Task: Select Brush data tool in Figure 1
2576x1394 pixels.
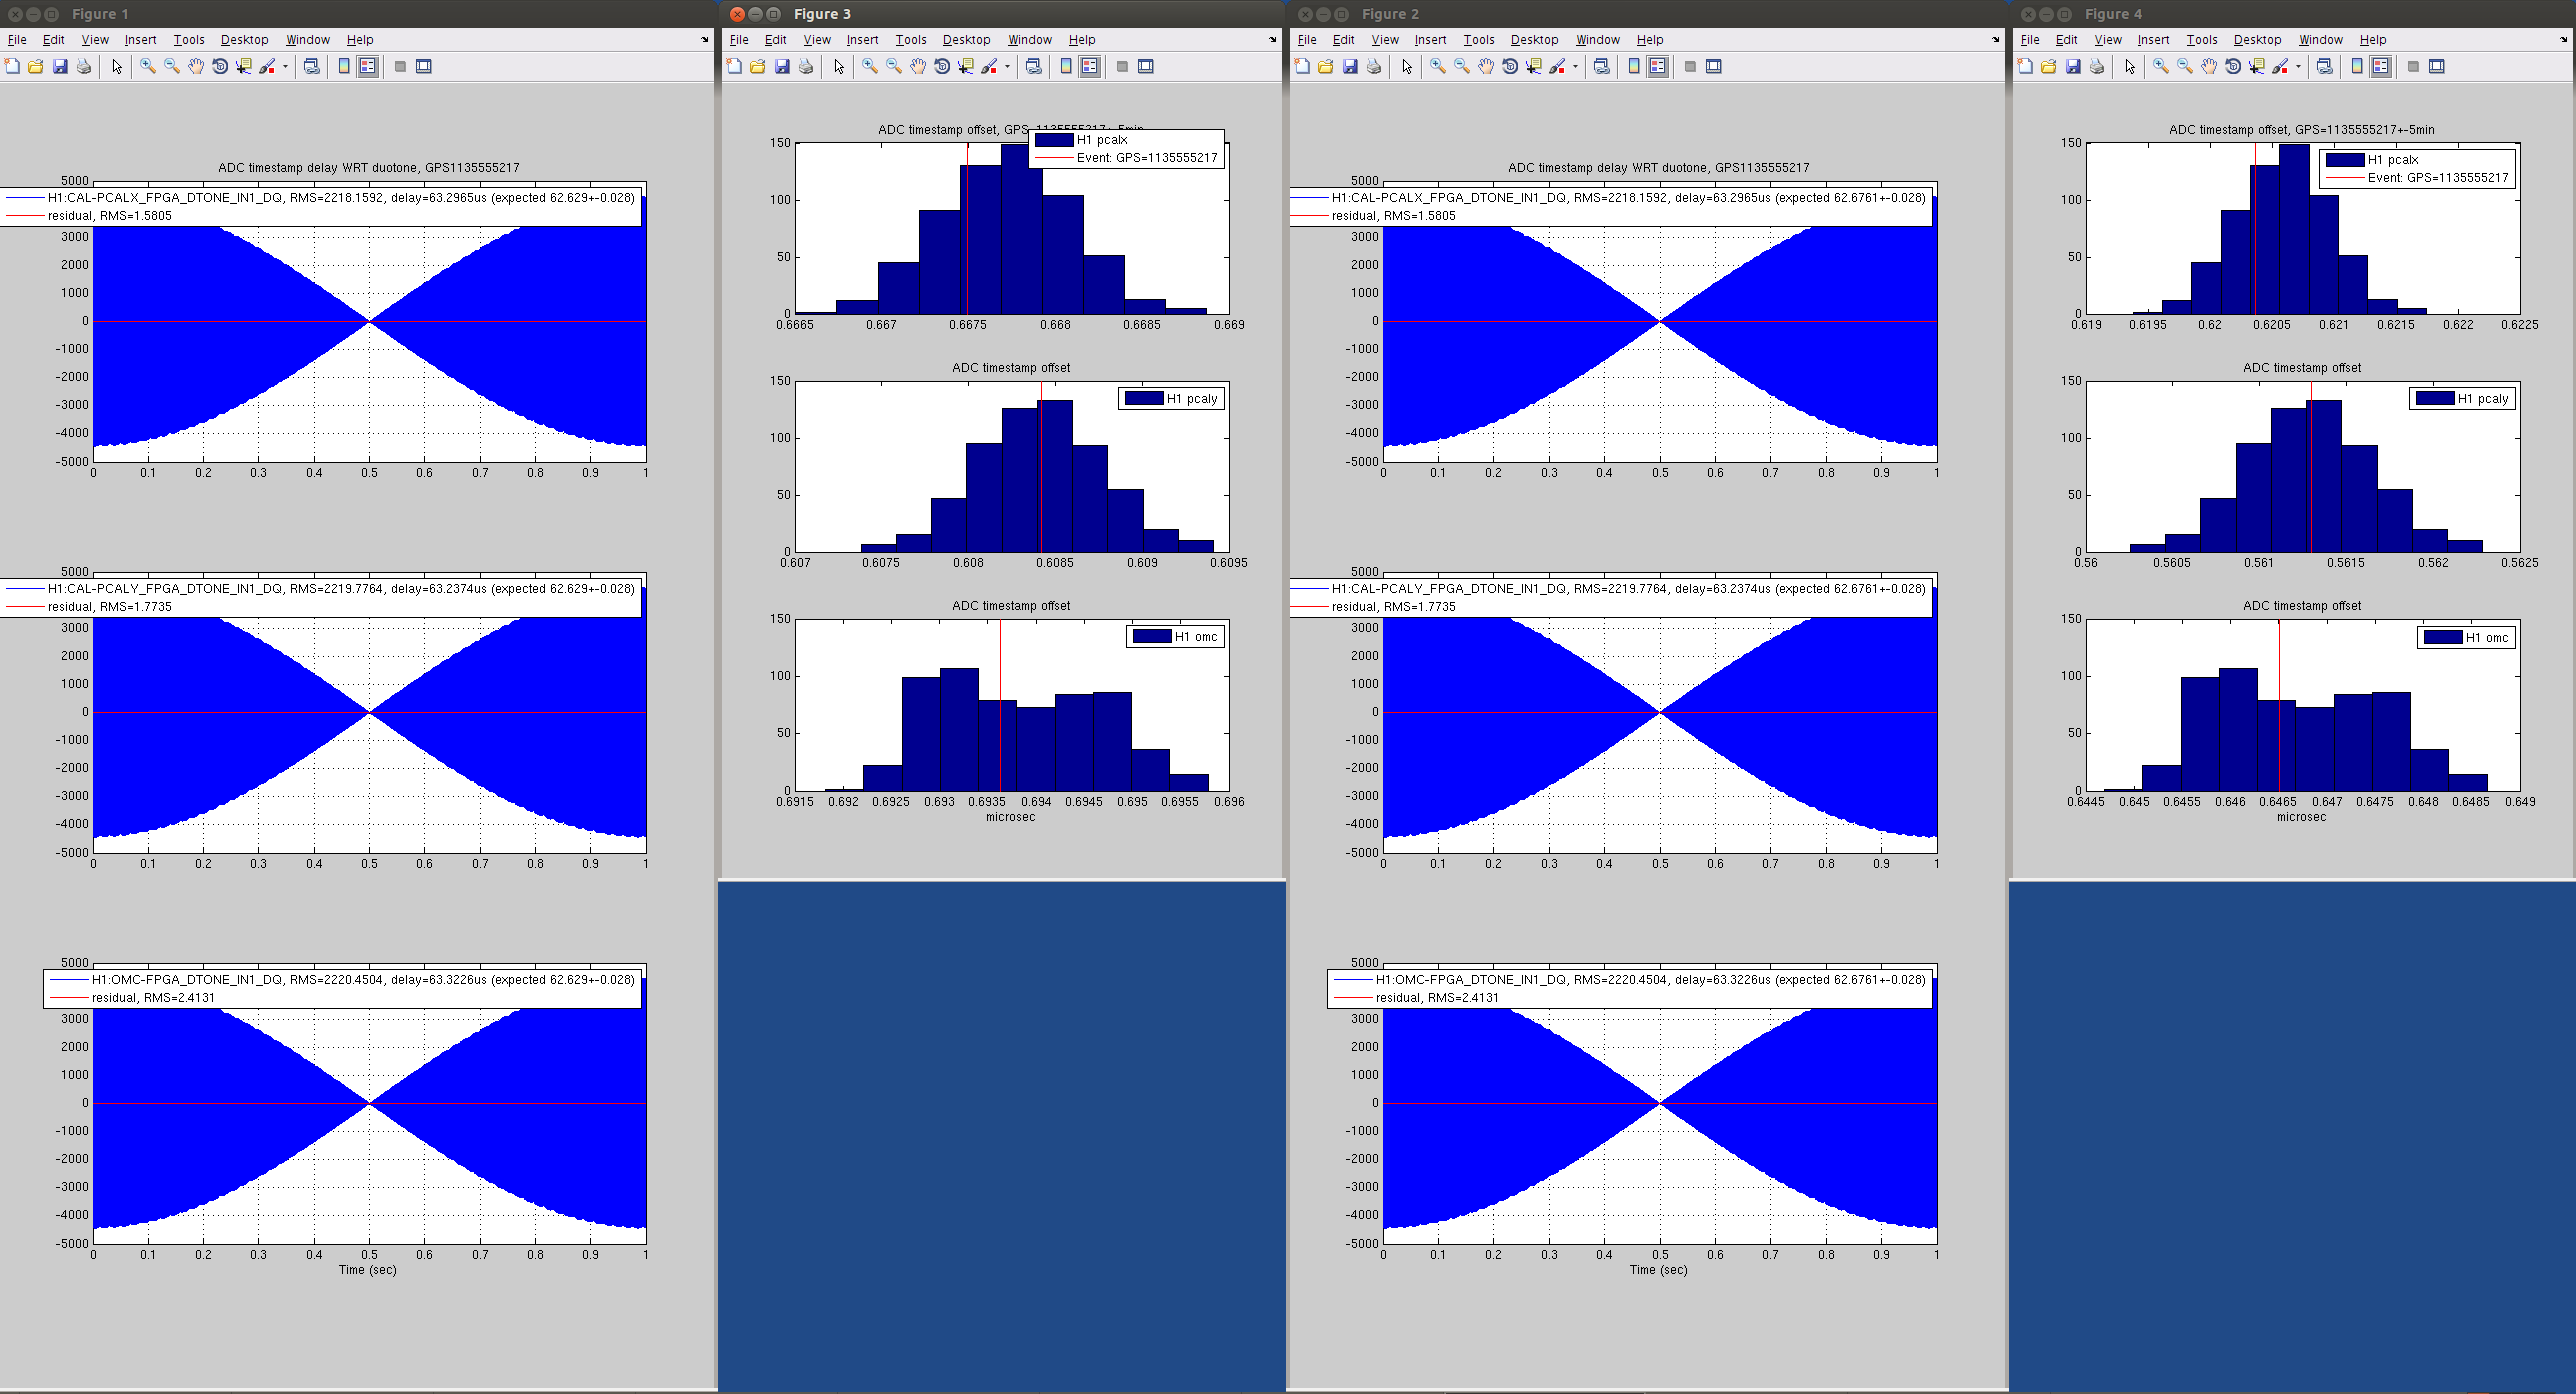Action: point(268,66)
